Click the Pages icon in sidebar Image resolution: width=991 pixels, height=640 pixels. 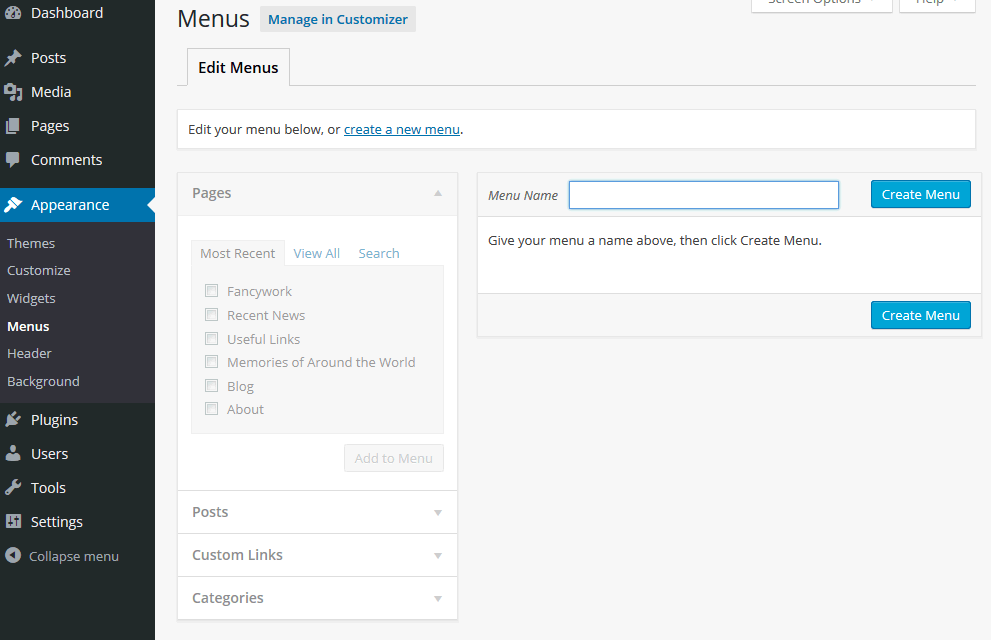click(13, 126)
